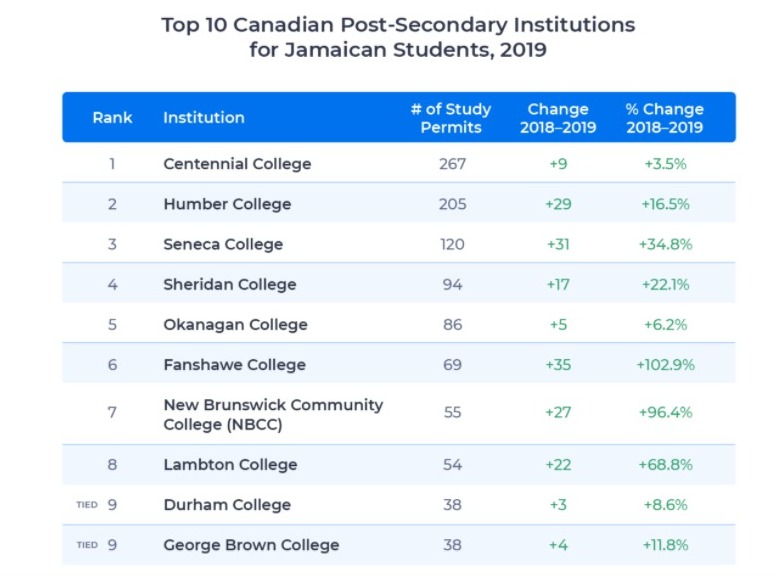Click Fanshawe's +102.9% change value
Image resolution: width=776 pixels, height=576 pixels.
pyautogui.click(x=665, y=364)
